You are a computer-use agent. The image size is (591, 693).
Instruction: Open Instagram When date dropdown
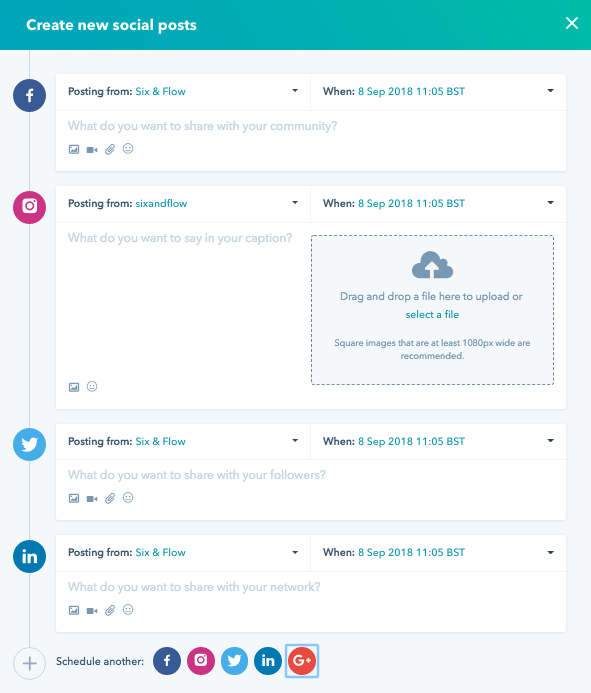click(438, 203)
